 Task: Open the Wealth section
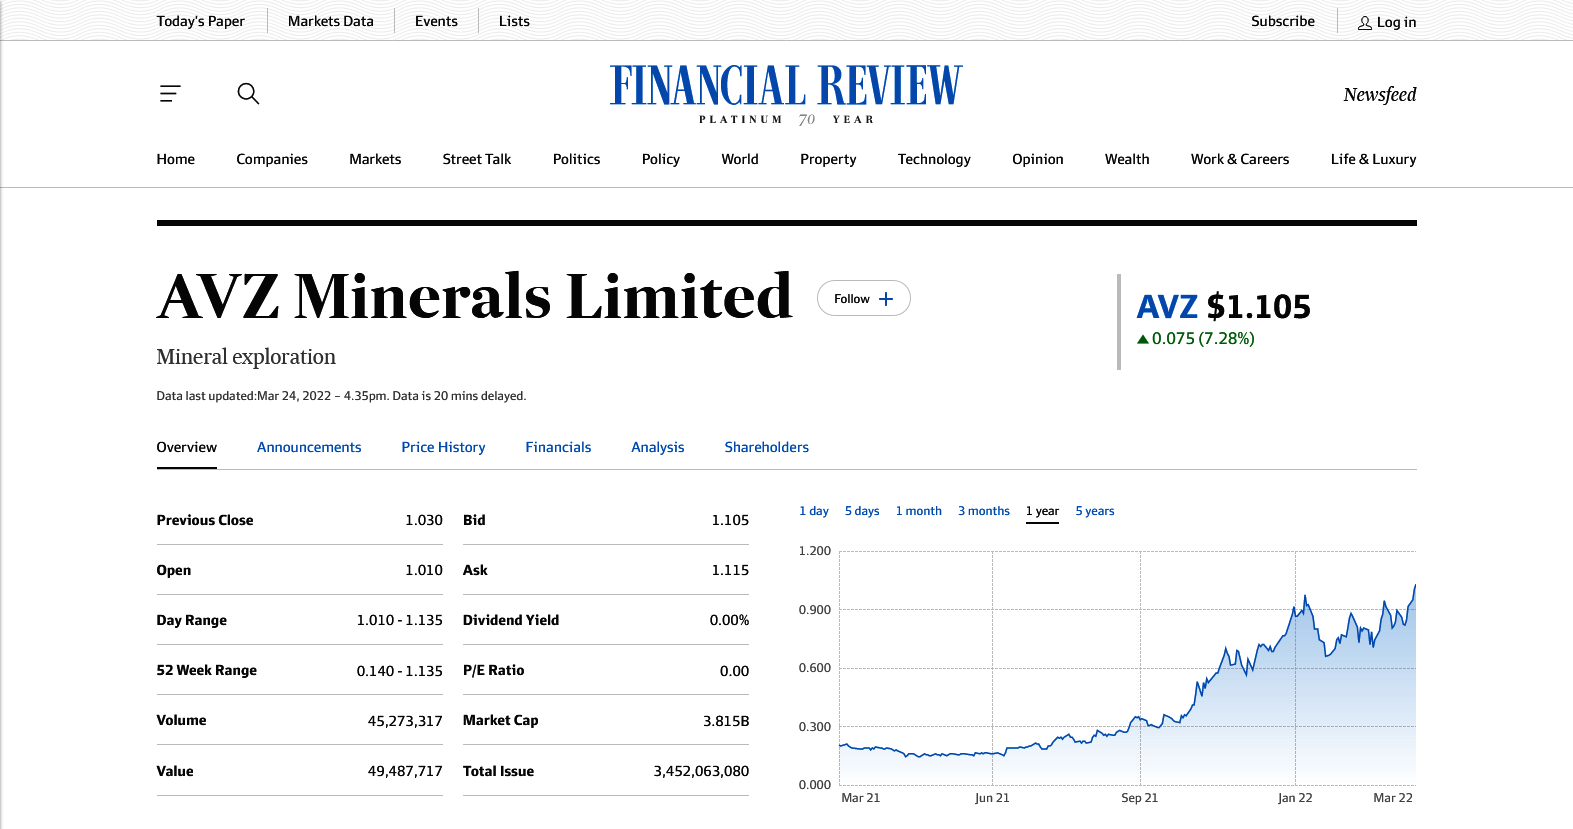click(x=1127, y=159)
